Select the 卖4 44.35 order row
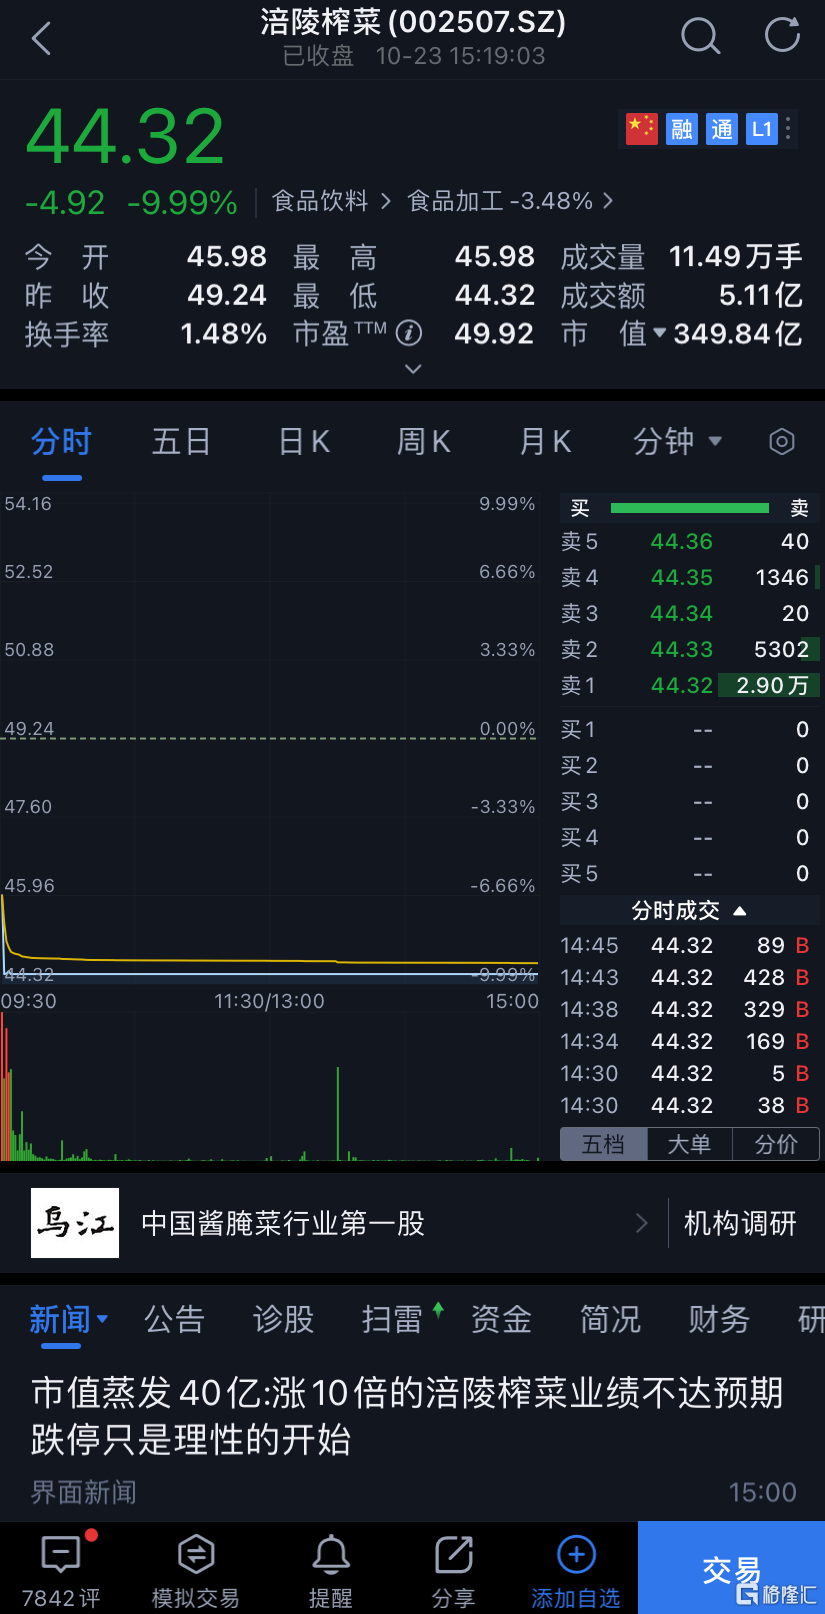825x1614 pixels. [x=690, y=577]
